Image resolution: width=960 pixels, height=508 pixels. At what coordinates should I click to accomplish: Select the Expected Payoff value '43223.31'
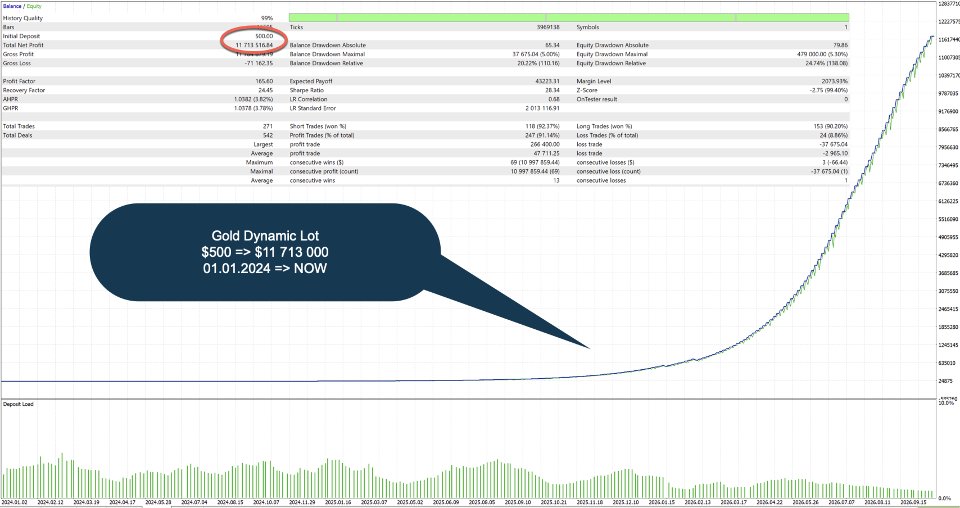coord(547,81)
